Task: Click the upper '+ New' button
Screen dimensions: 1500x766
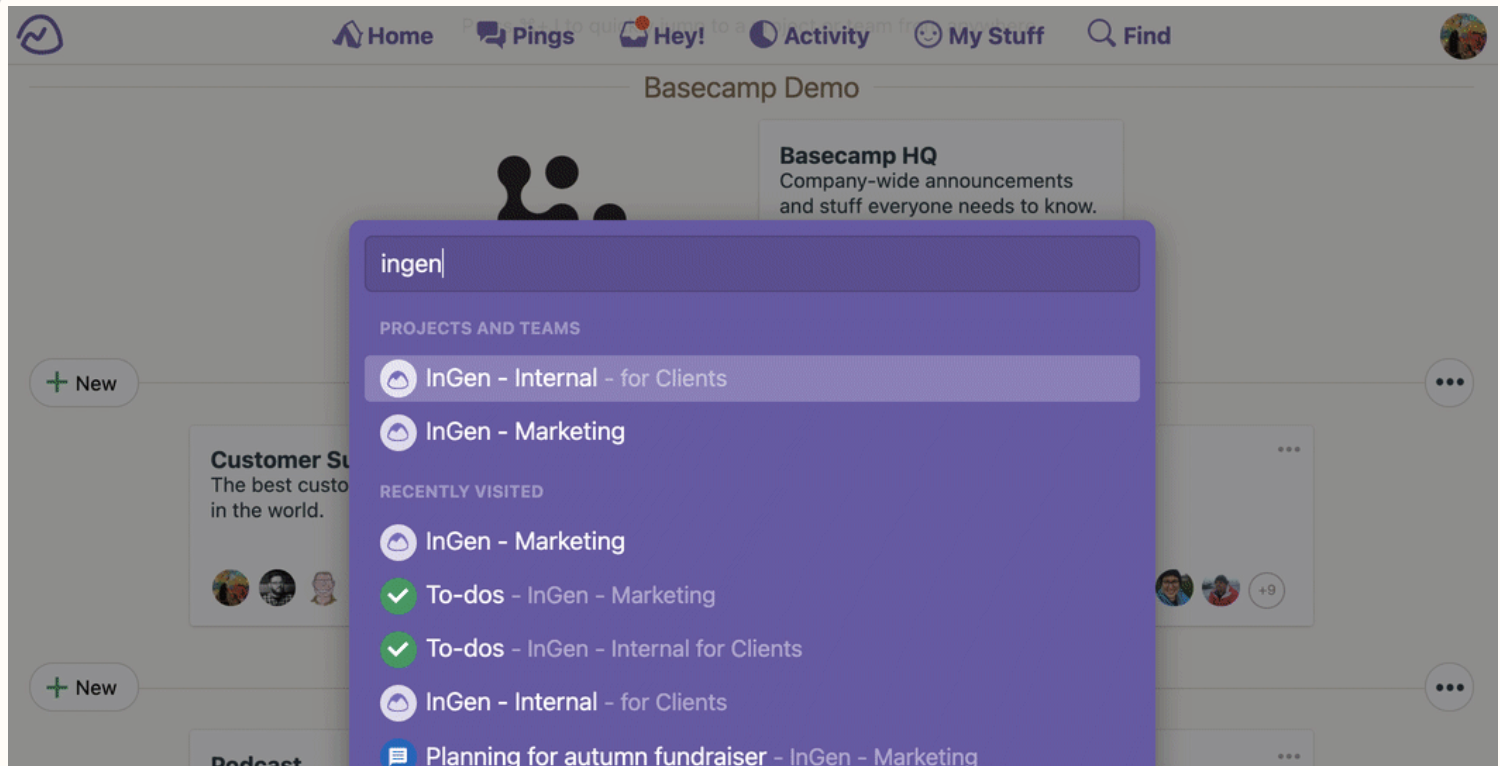Action: pos(83,383)
